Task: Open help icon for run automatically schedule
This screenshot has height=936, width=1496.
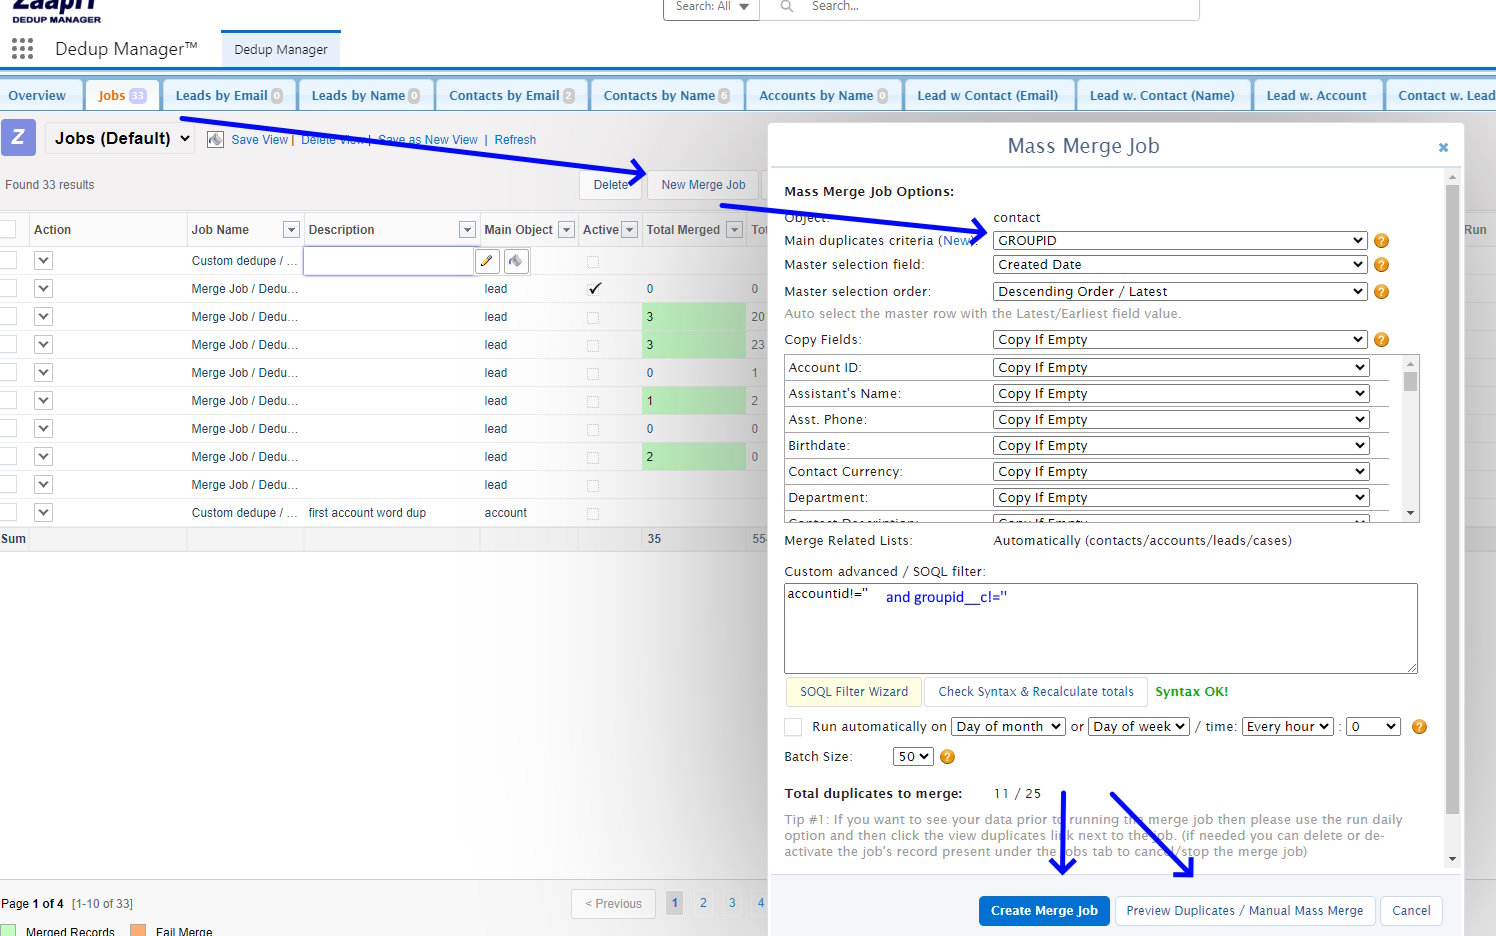Action: [1418, 727]
